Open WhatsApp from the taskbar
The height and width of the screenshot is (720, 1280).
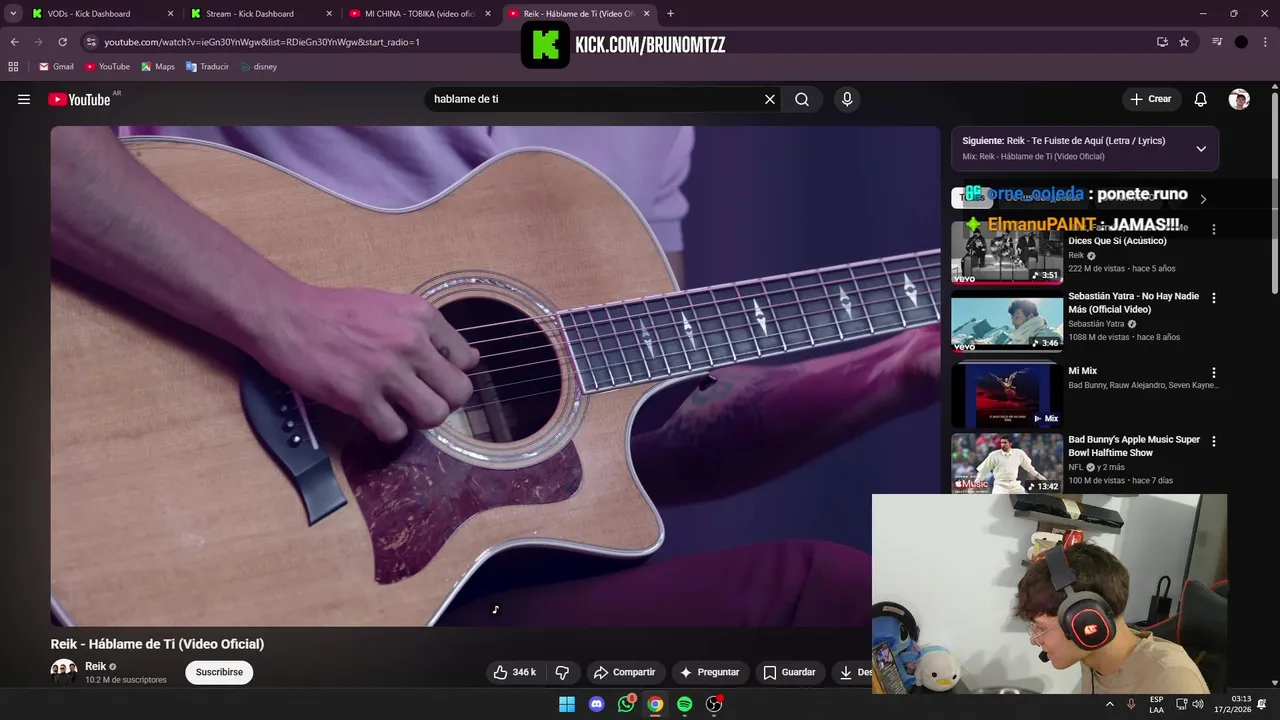pos(626,704)
